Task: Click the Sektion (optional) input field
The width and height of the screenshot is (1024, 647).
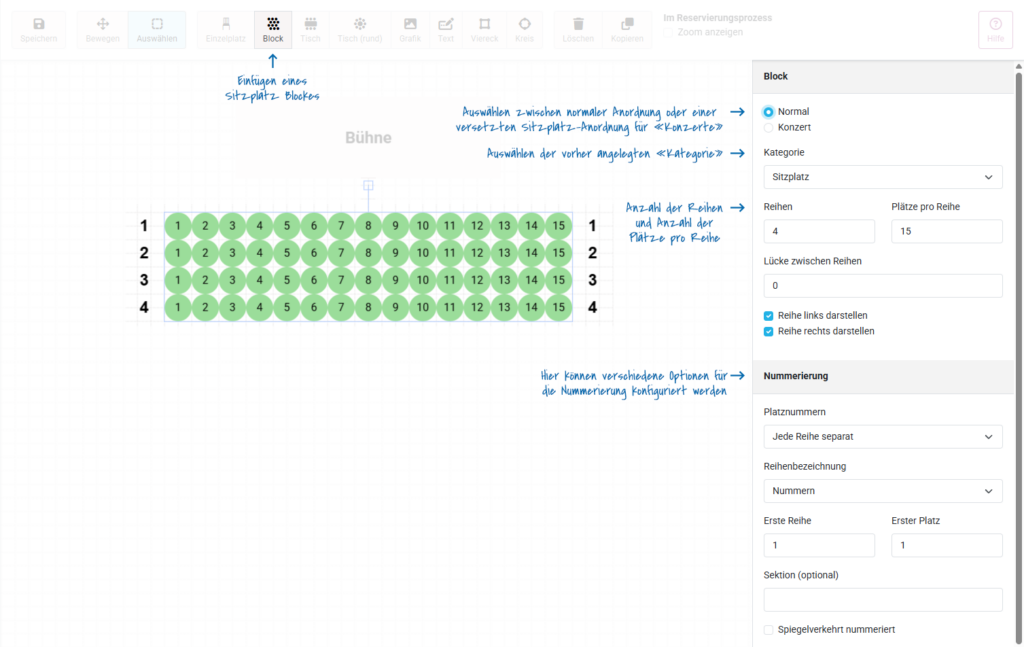Action: (882, 600)
